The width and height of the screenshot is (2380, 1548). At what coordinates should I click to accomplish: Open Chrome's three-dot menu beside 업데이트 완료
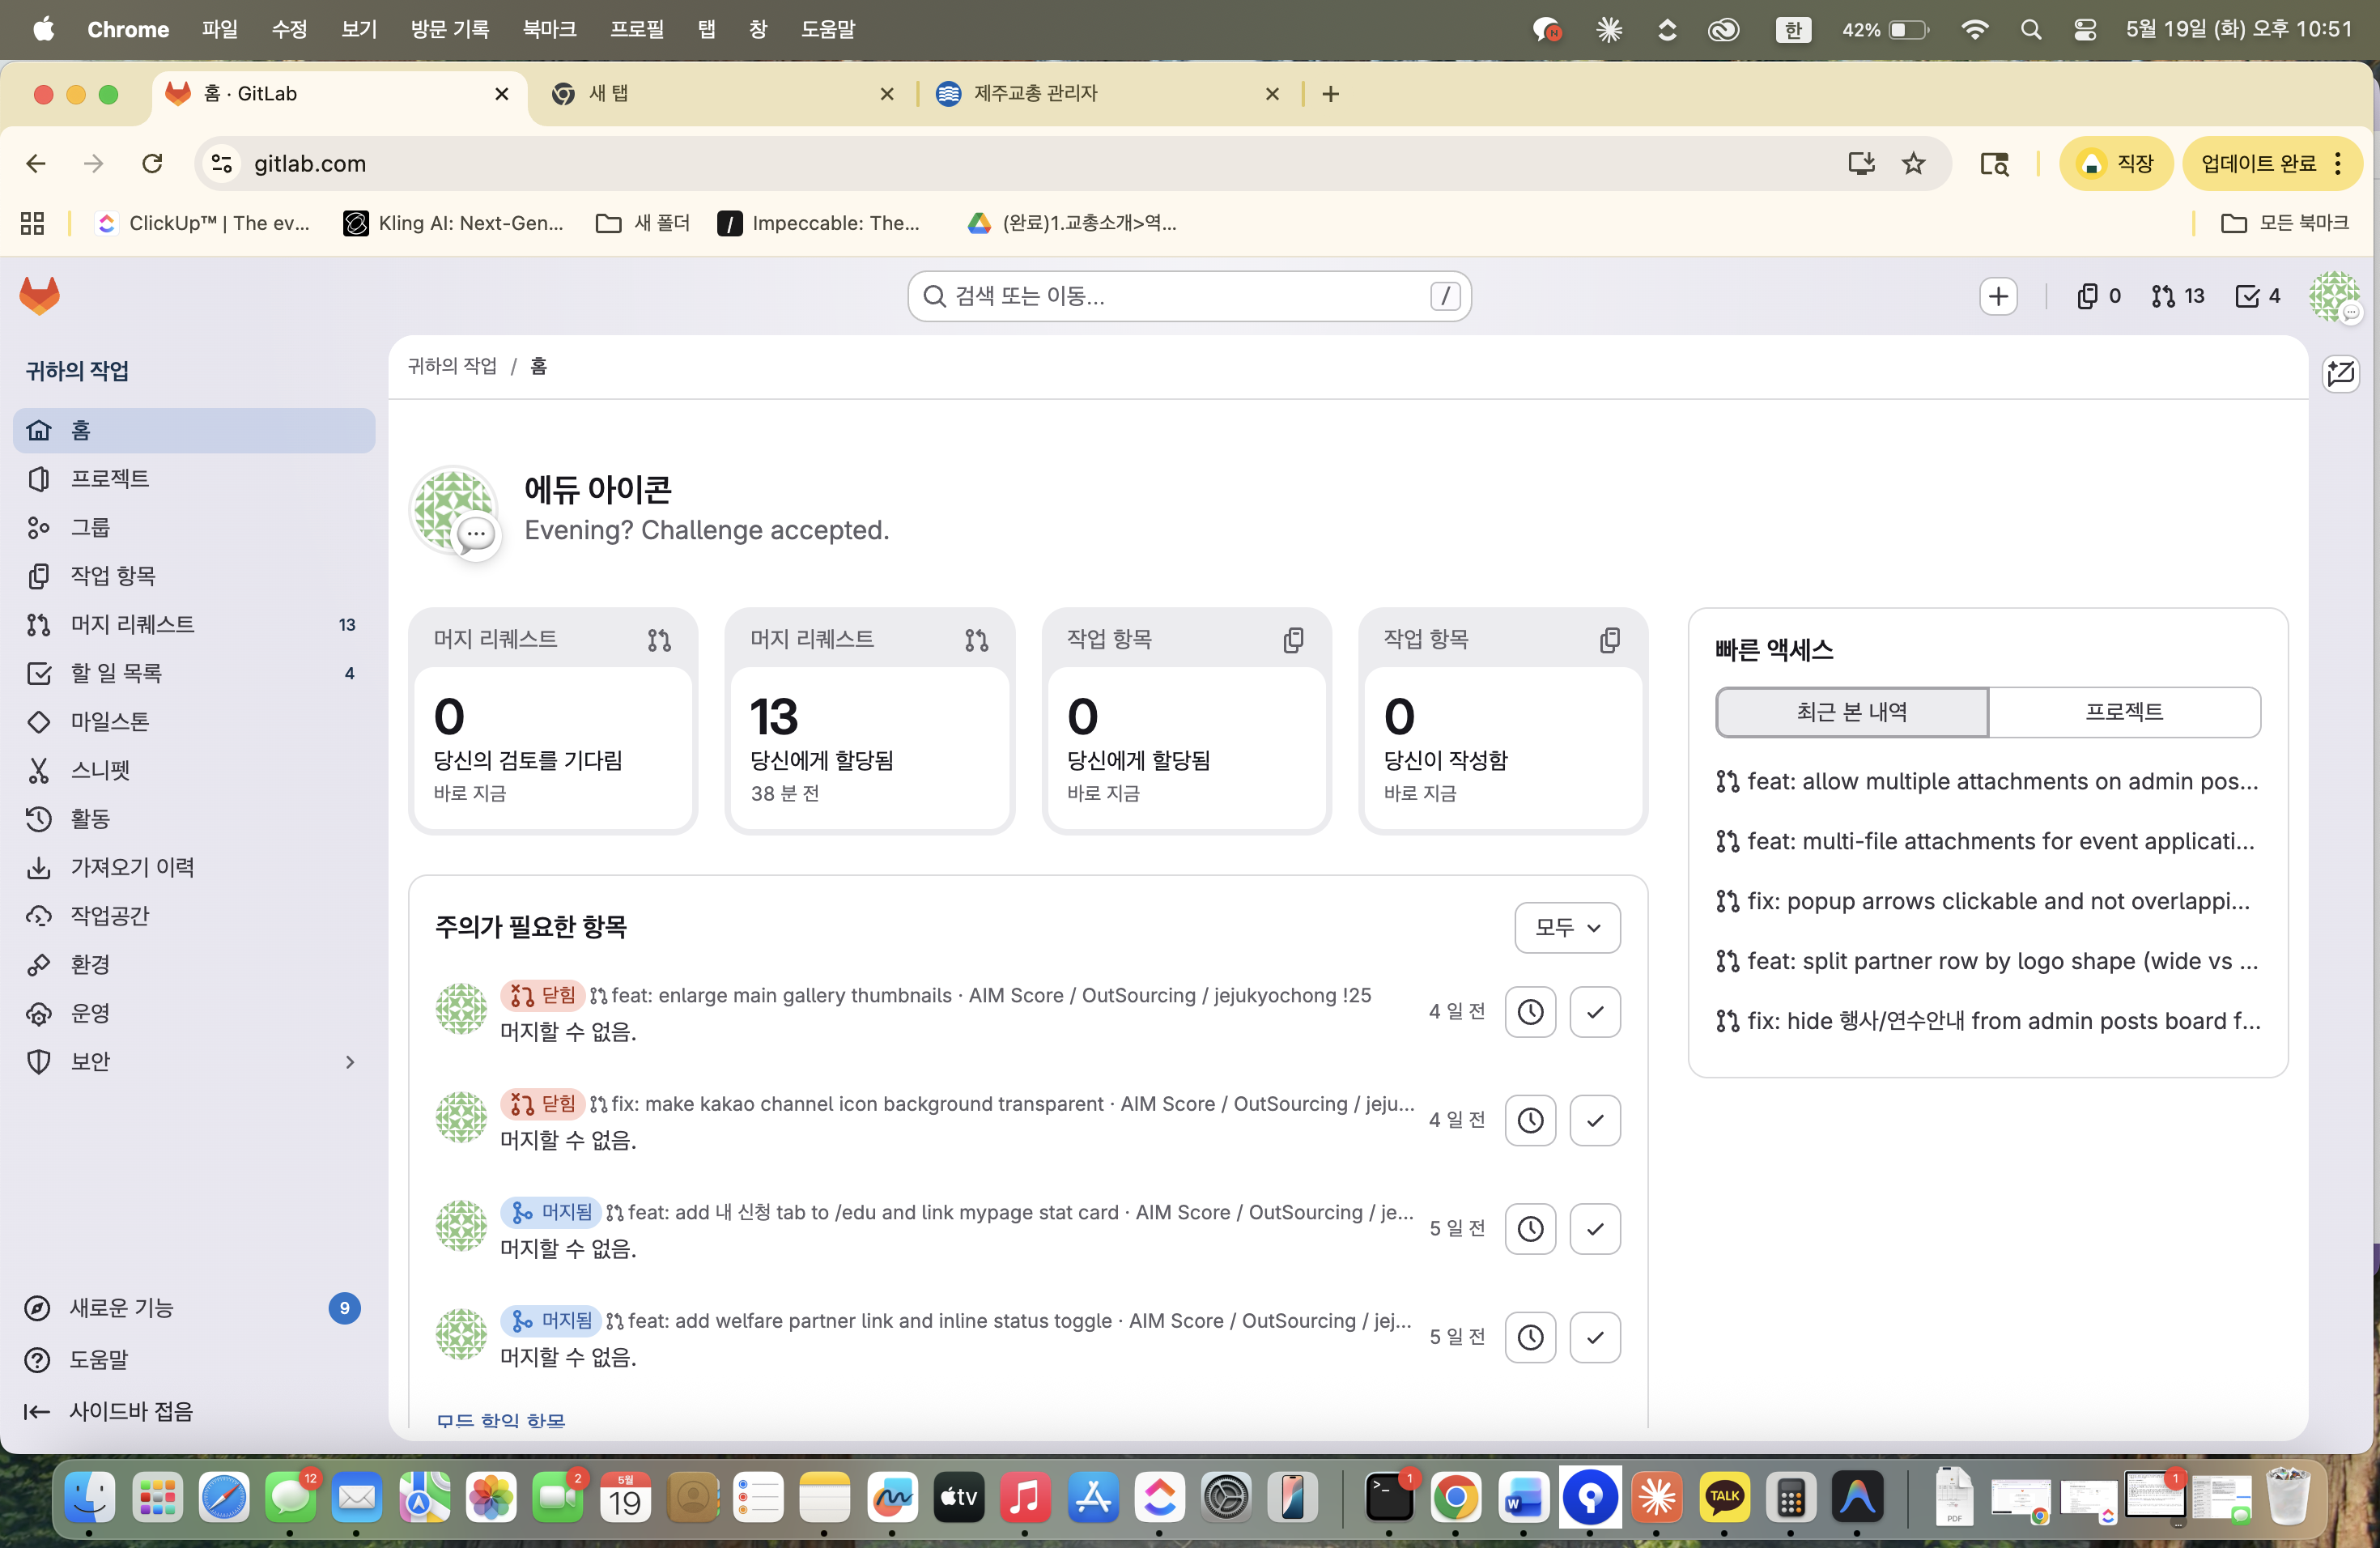click(2338, 164)
